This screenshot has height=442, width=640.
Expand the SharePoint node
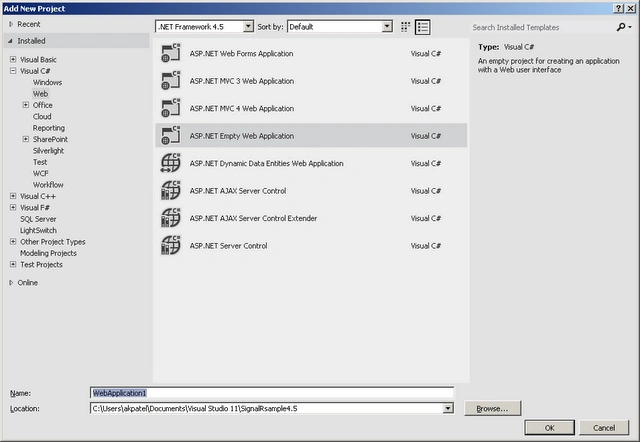(x=26, y=139)
